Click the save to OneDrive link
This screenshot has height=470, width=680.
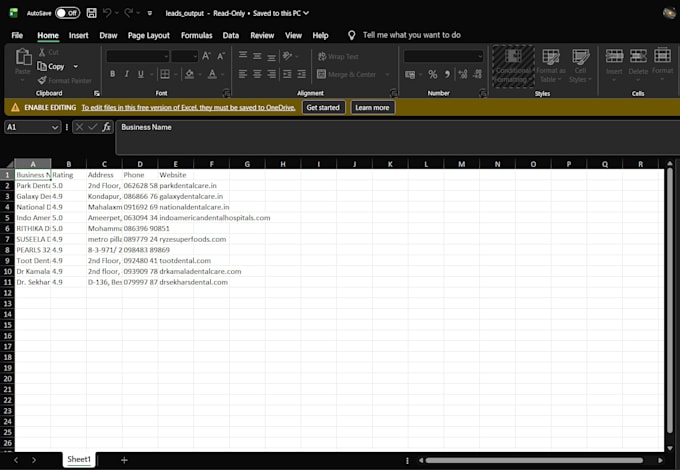click(x=188, y=108)
